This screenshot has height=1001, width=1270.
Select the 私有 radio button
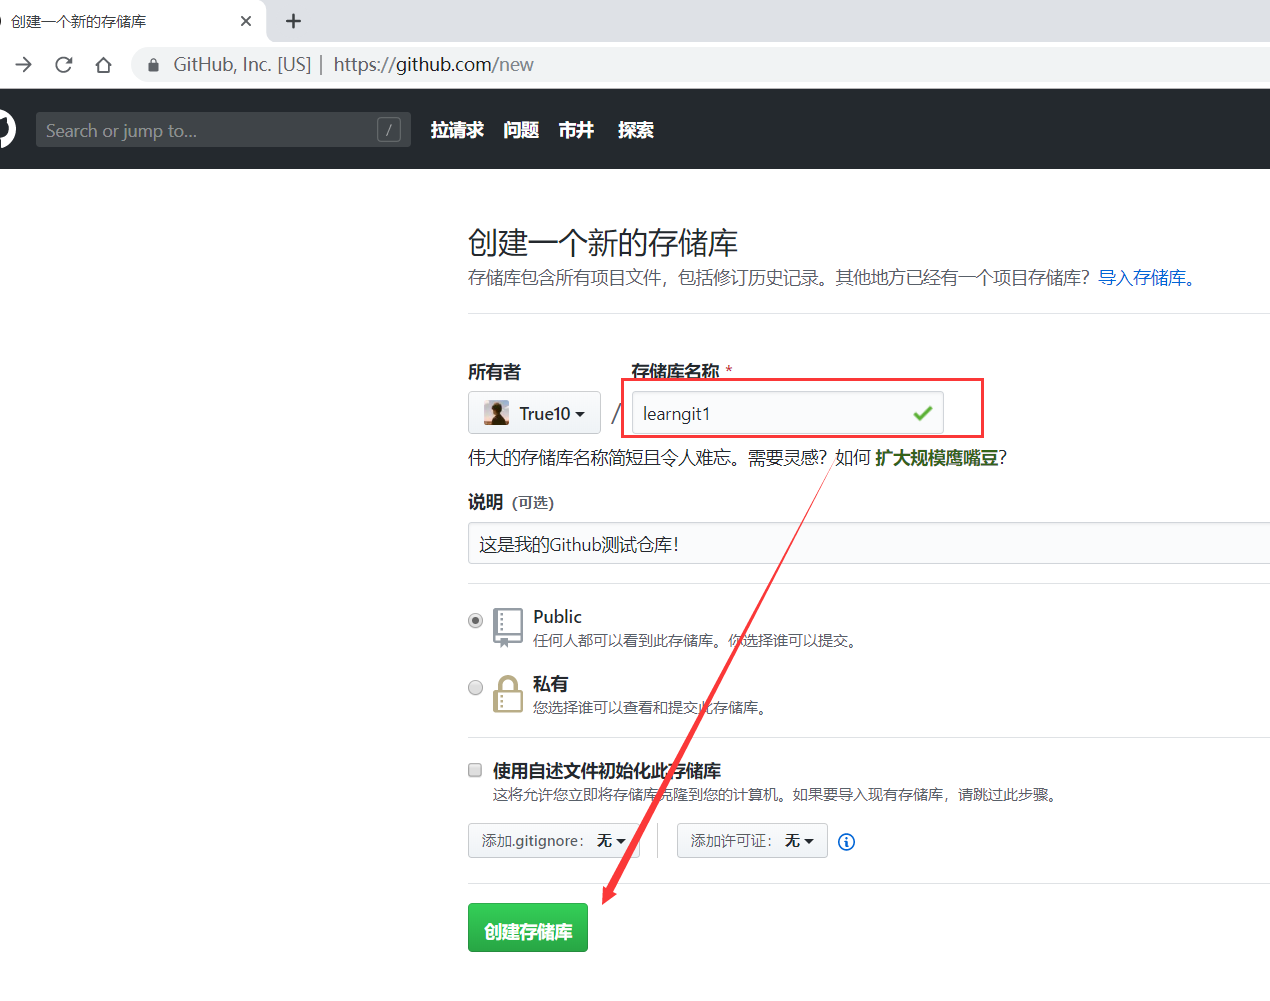click(x=476, y=687)
